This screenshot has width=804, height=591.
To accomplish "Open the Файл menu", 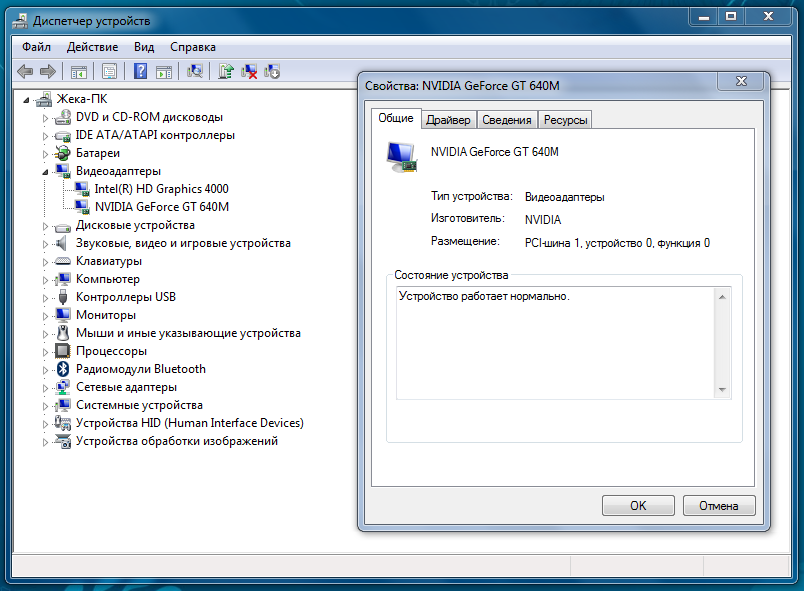I will click(36, 47).
